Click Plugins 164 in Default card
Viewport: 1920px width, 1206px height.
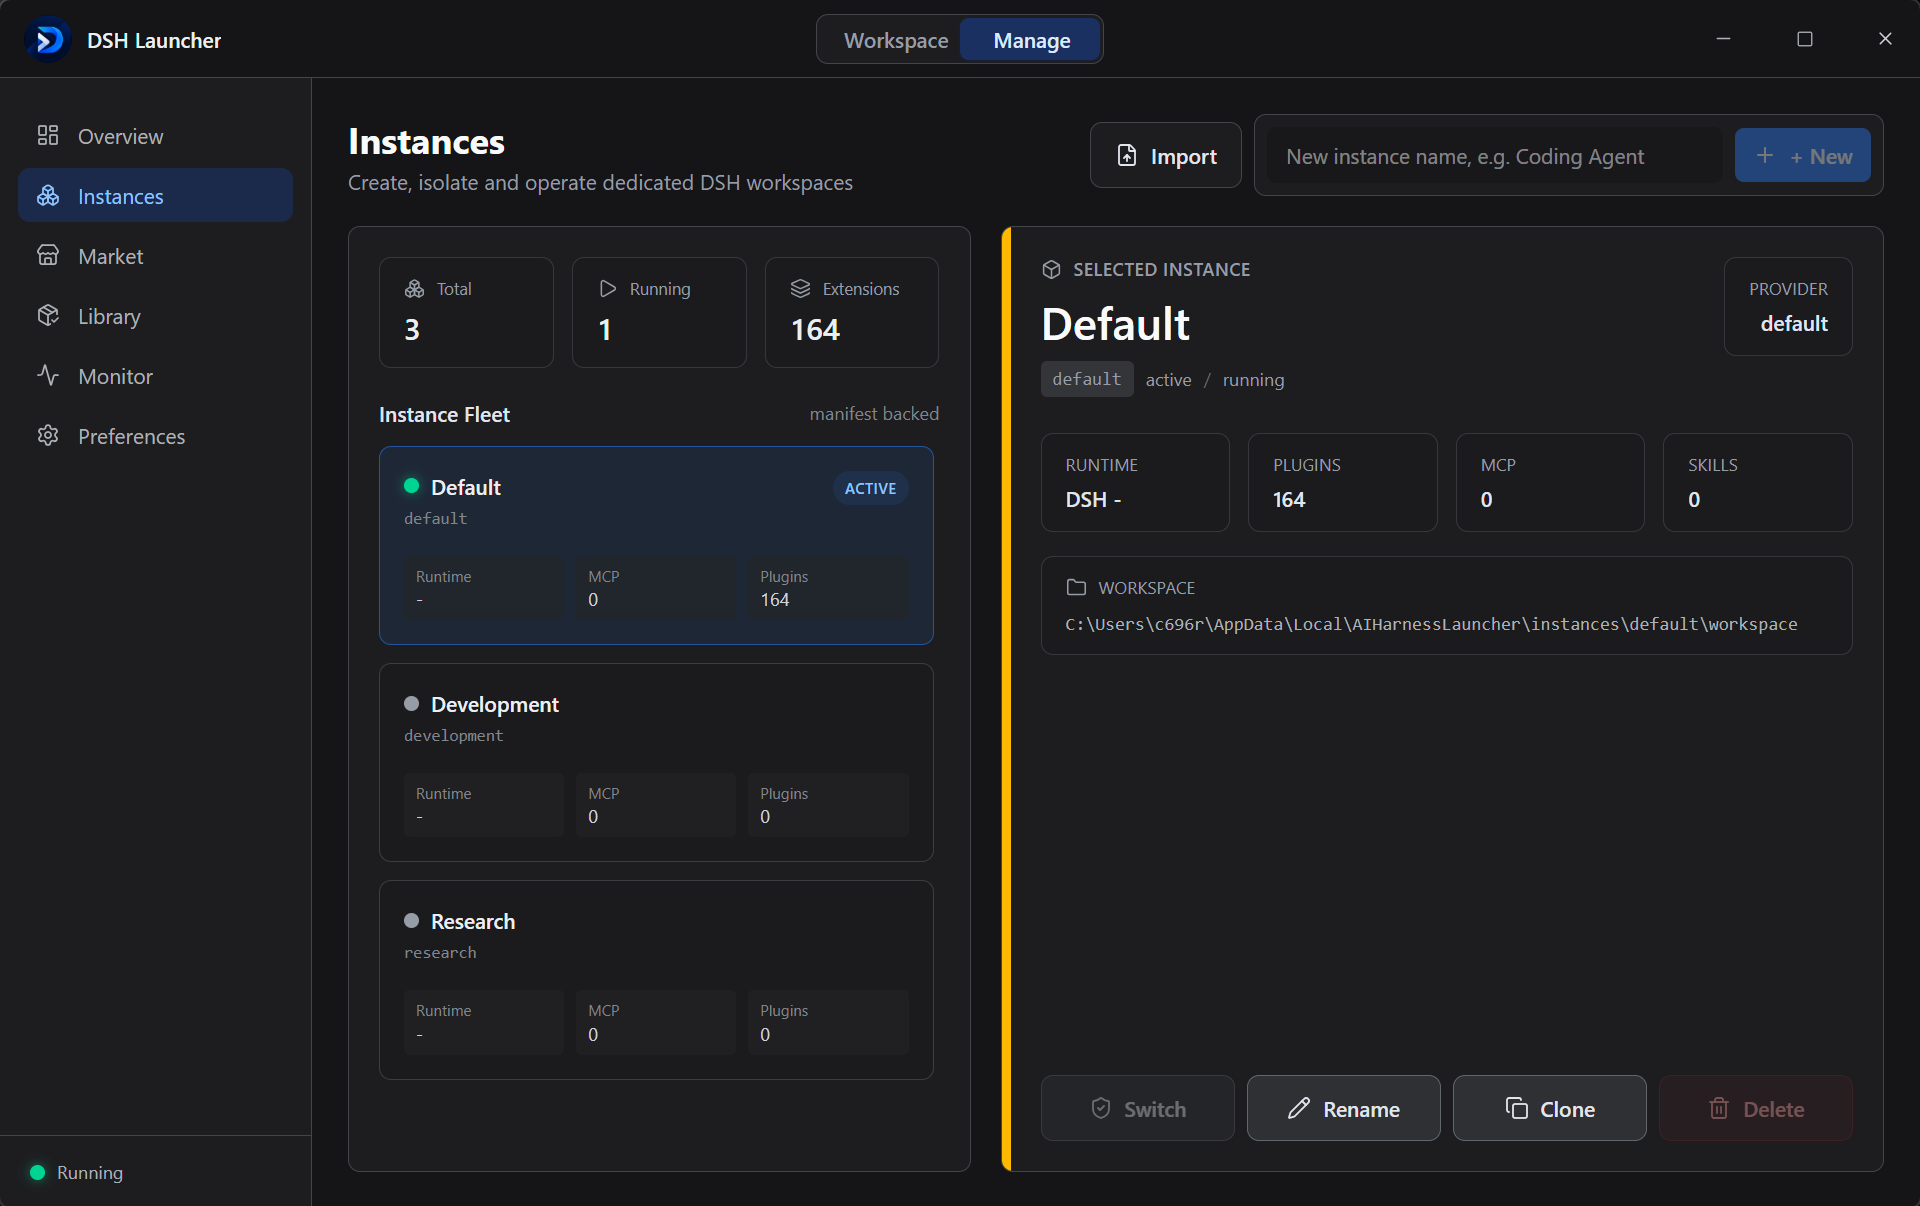click(828, 588)
